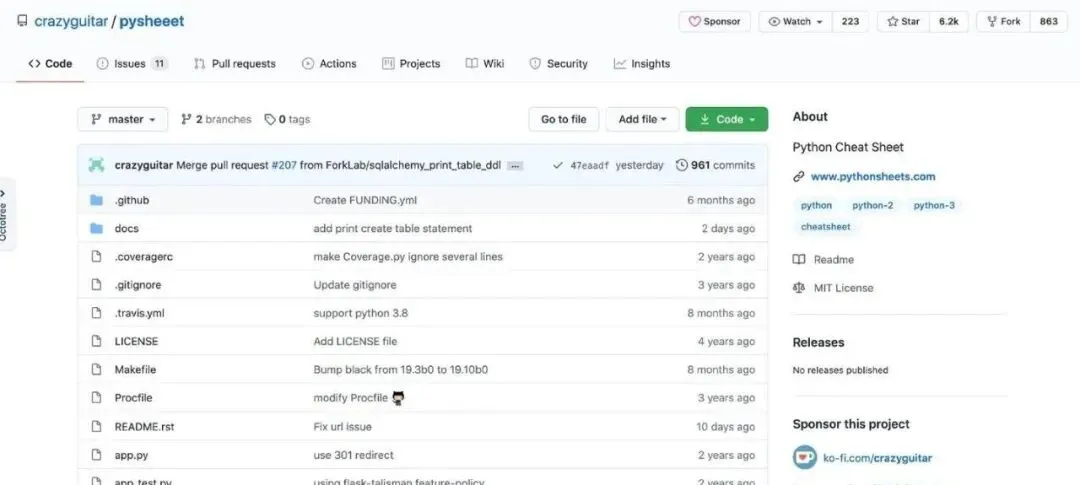Viewport: 1080px width, 485px height.
Task: Open commit message 'Create FUNDING.yml'
Action: coord(365,200)
